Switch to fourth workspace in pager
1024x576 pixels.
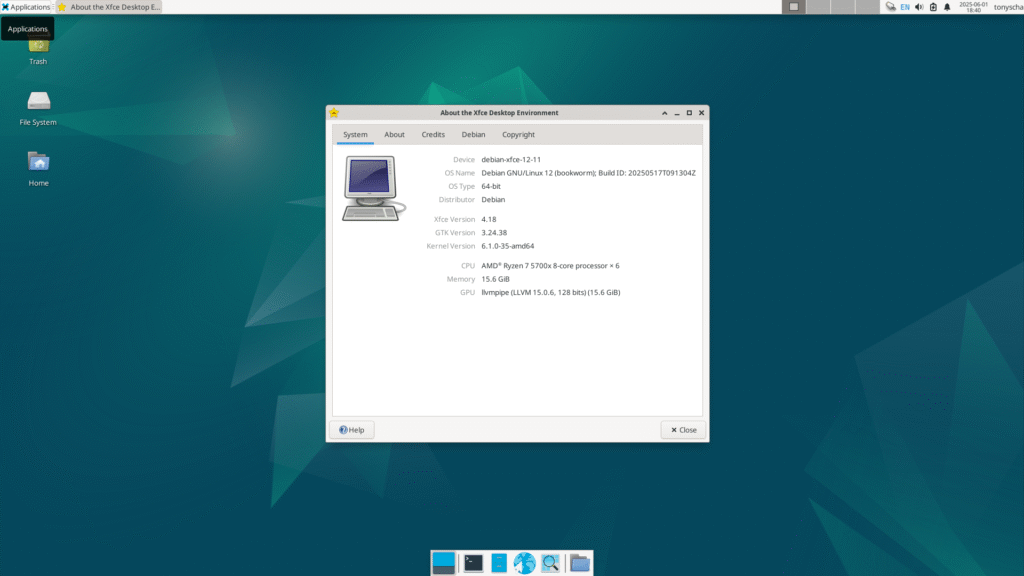pos(867,7)
